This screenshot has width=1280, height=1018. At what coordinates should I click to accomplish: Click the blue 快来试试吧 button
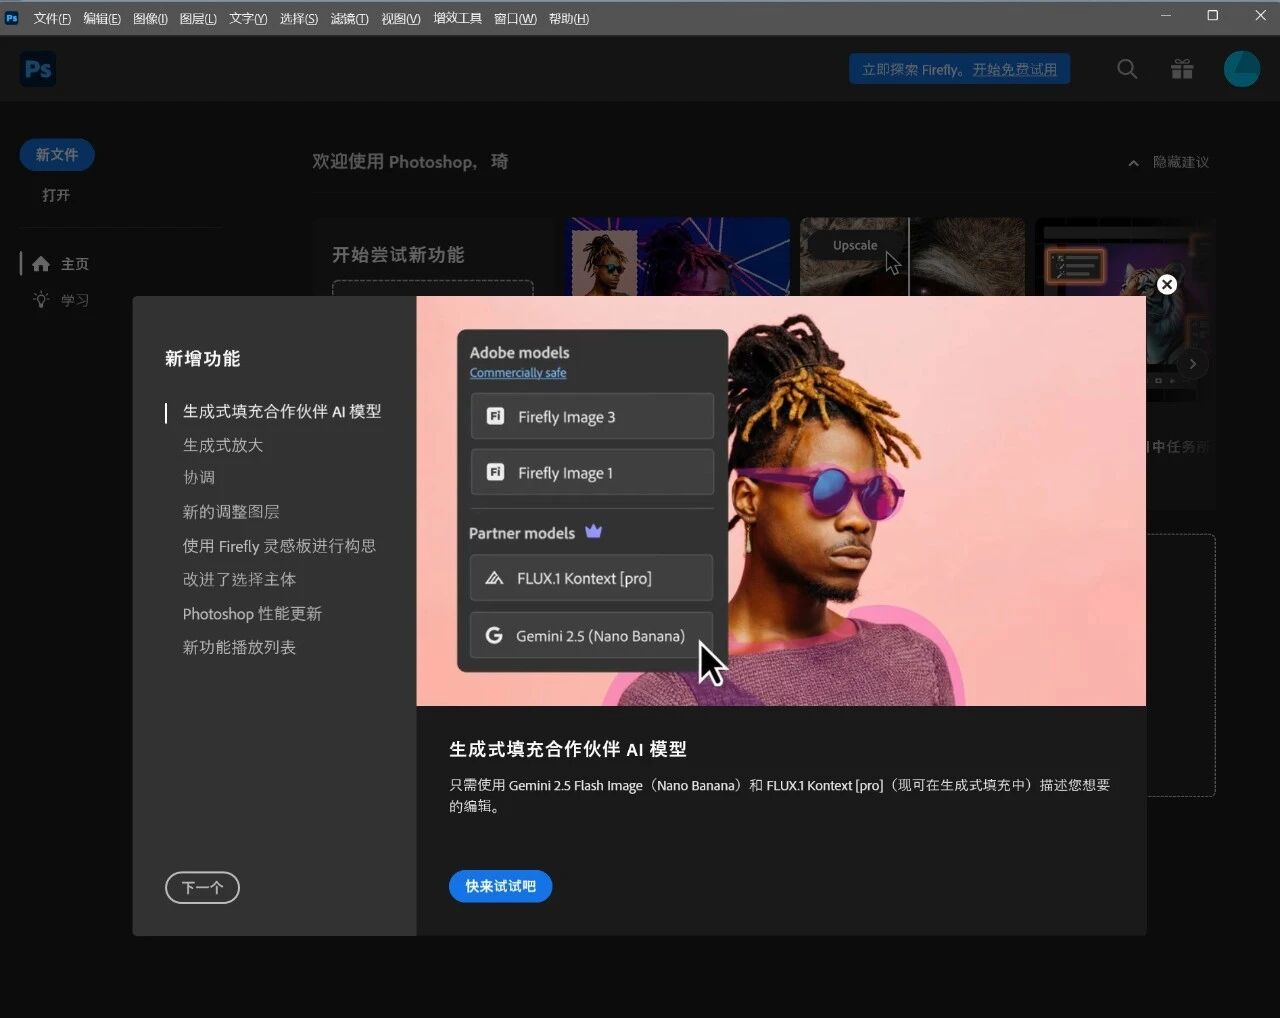click(x=500, y=886)
